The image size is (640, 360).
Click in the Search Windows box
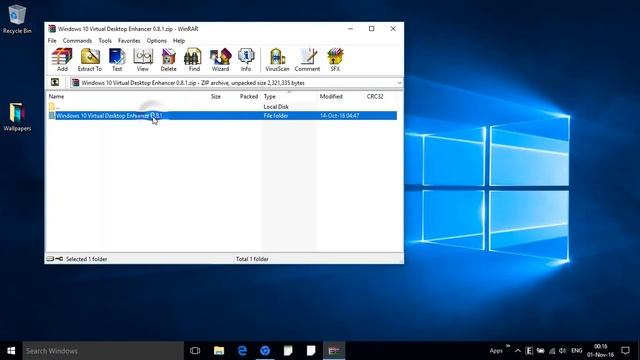(103, 351)
